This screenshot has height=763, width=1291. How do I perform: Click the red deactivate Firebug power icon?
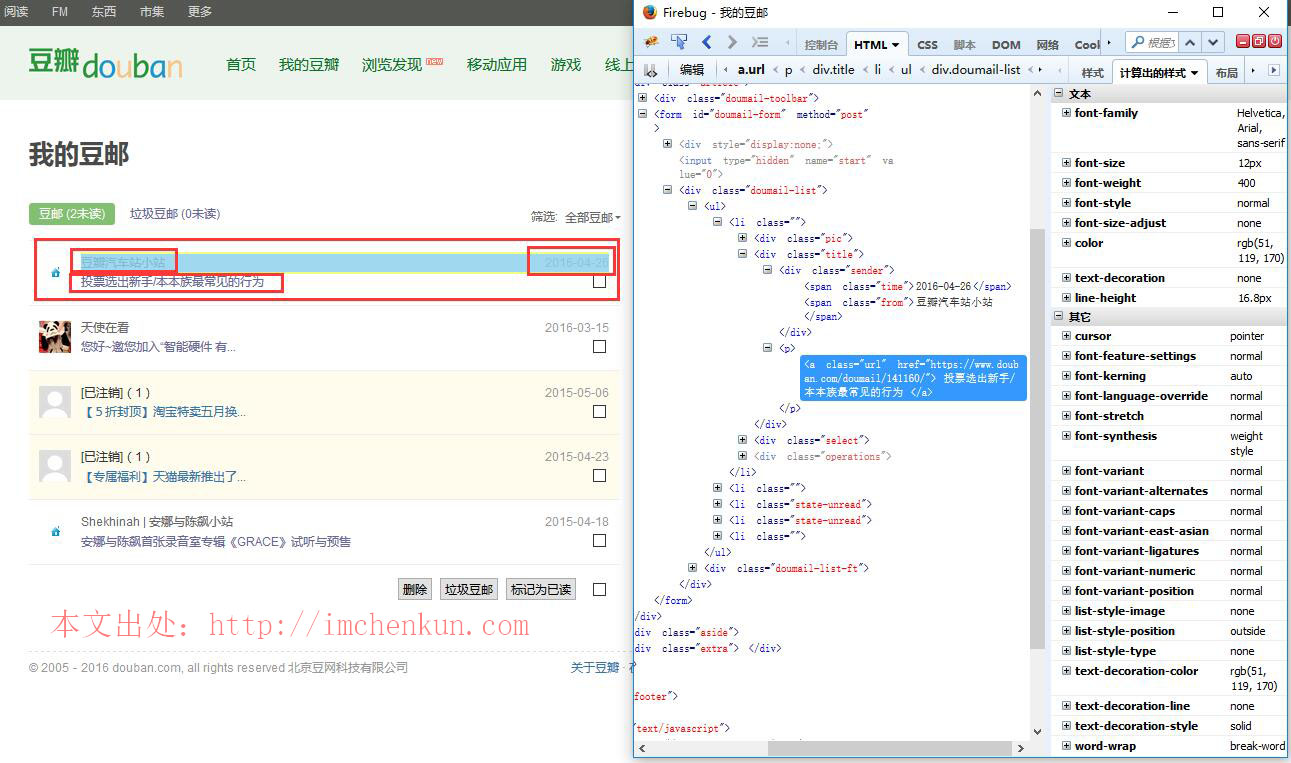(x=1275, y=41)
